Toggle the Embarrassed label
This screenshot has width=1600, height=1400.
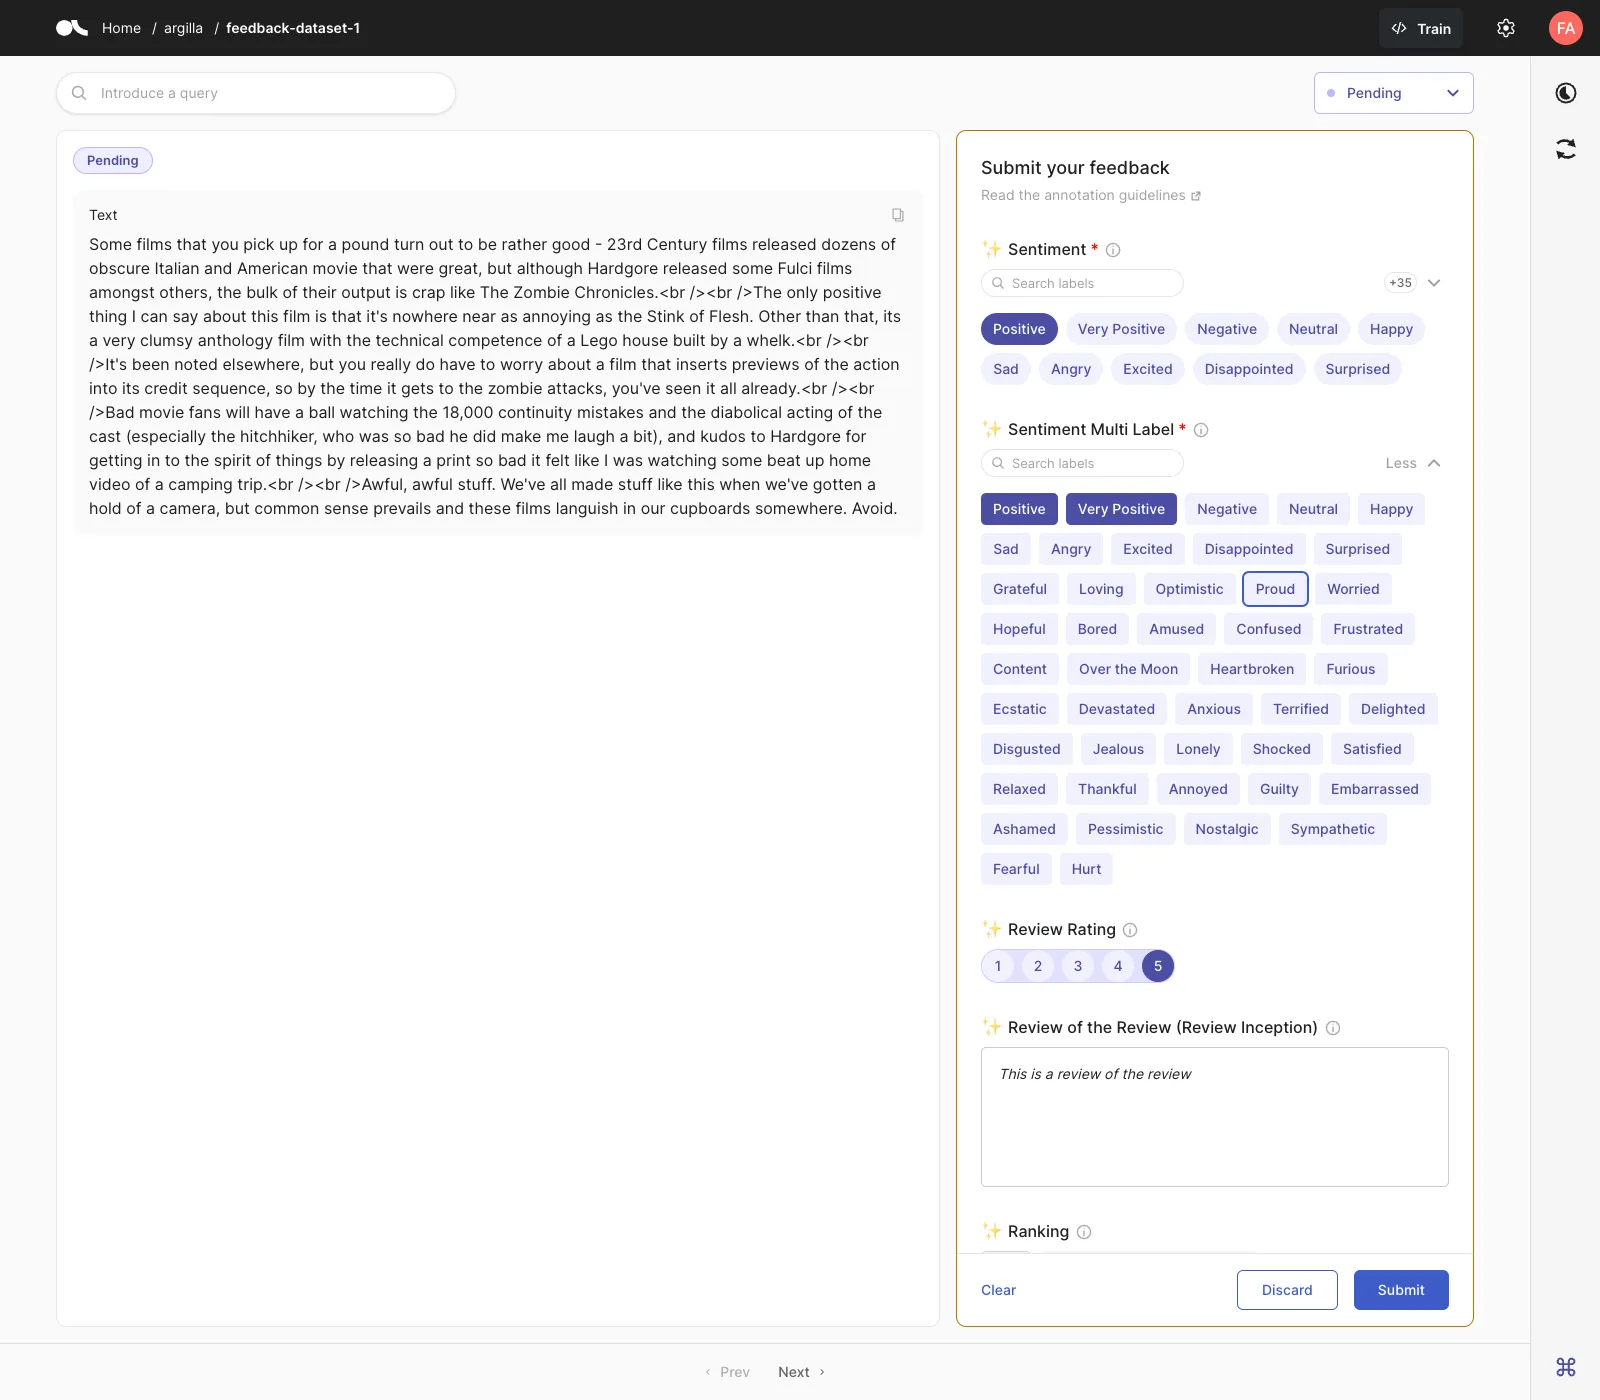tap(1374, 789)
